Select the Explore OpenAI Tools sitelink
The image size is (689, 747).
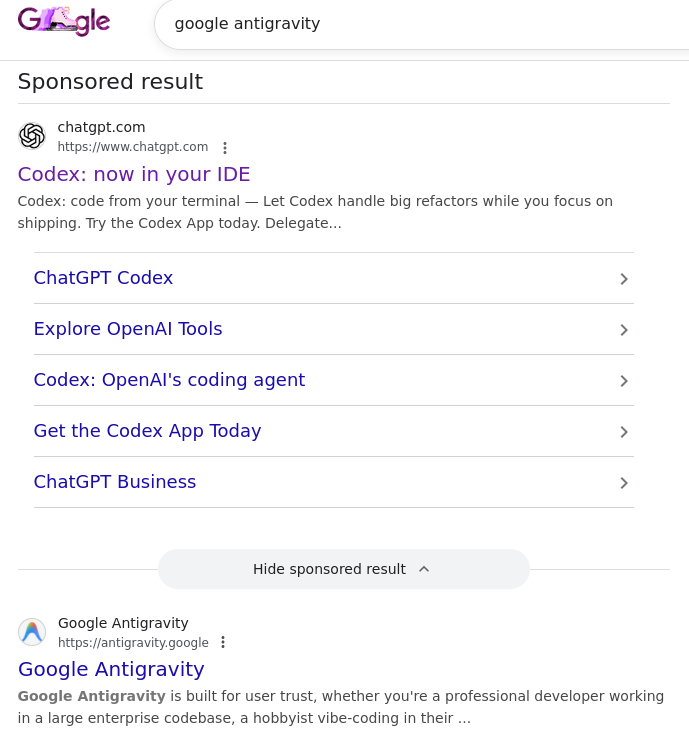(x=128, y=329)
